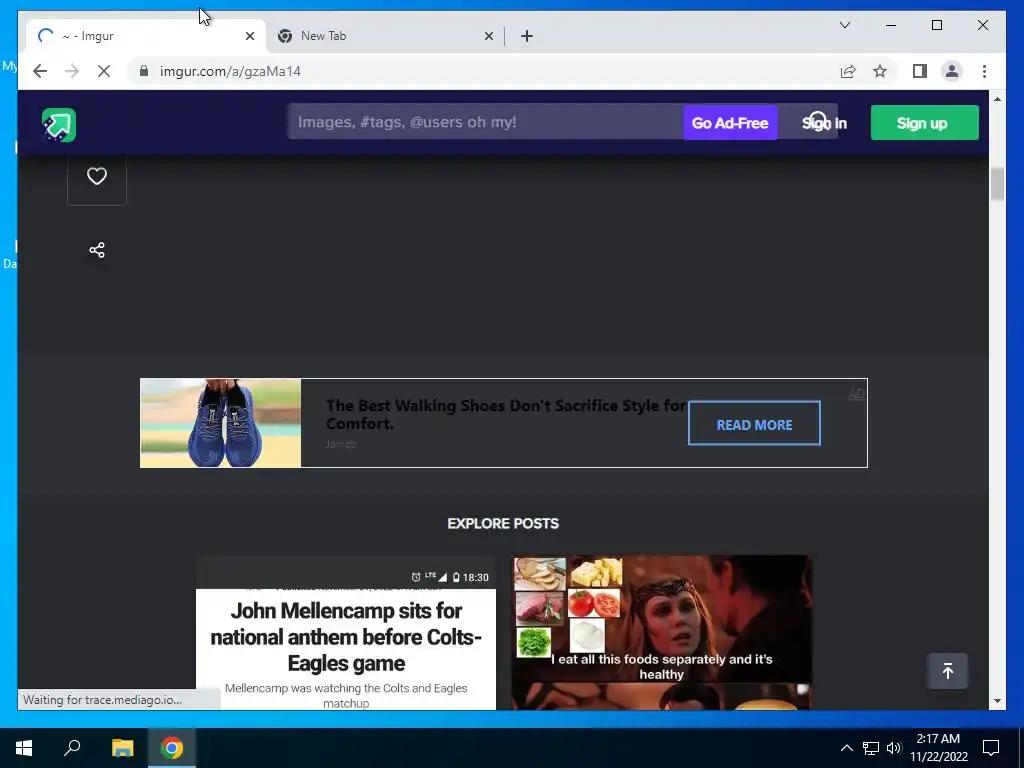Viewport: 1024px width, 768px height.
Task: Click READ MORE on the shoes ad
Action: click(754, 423)
